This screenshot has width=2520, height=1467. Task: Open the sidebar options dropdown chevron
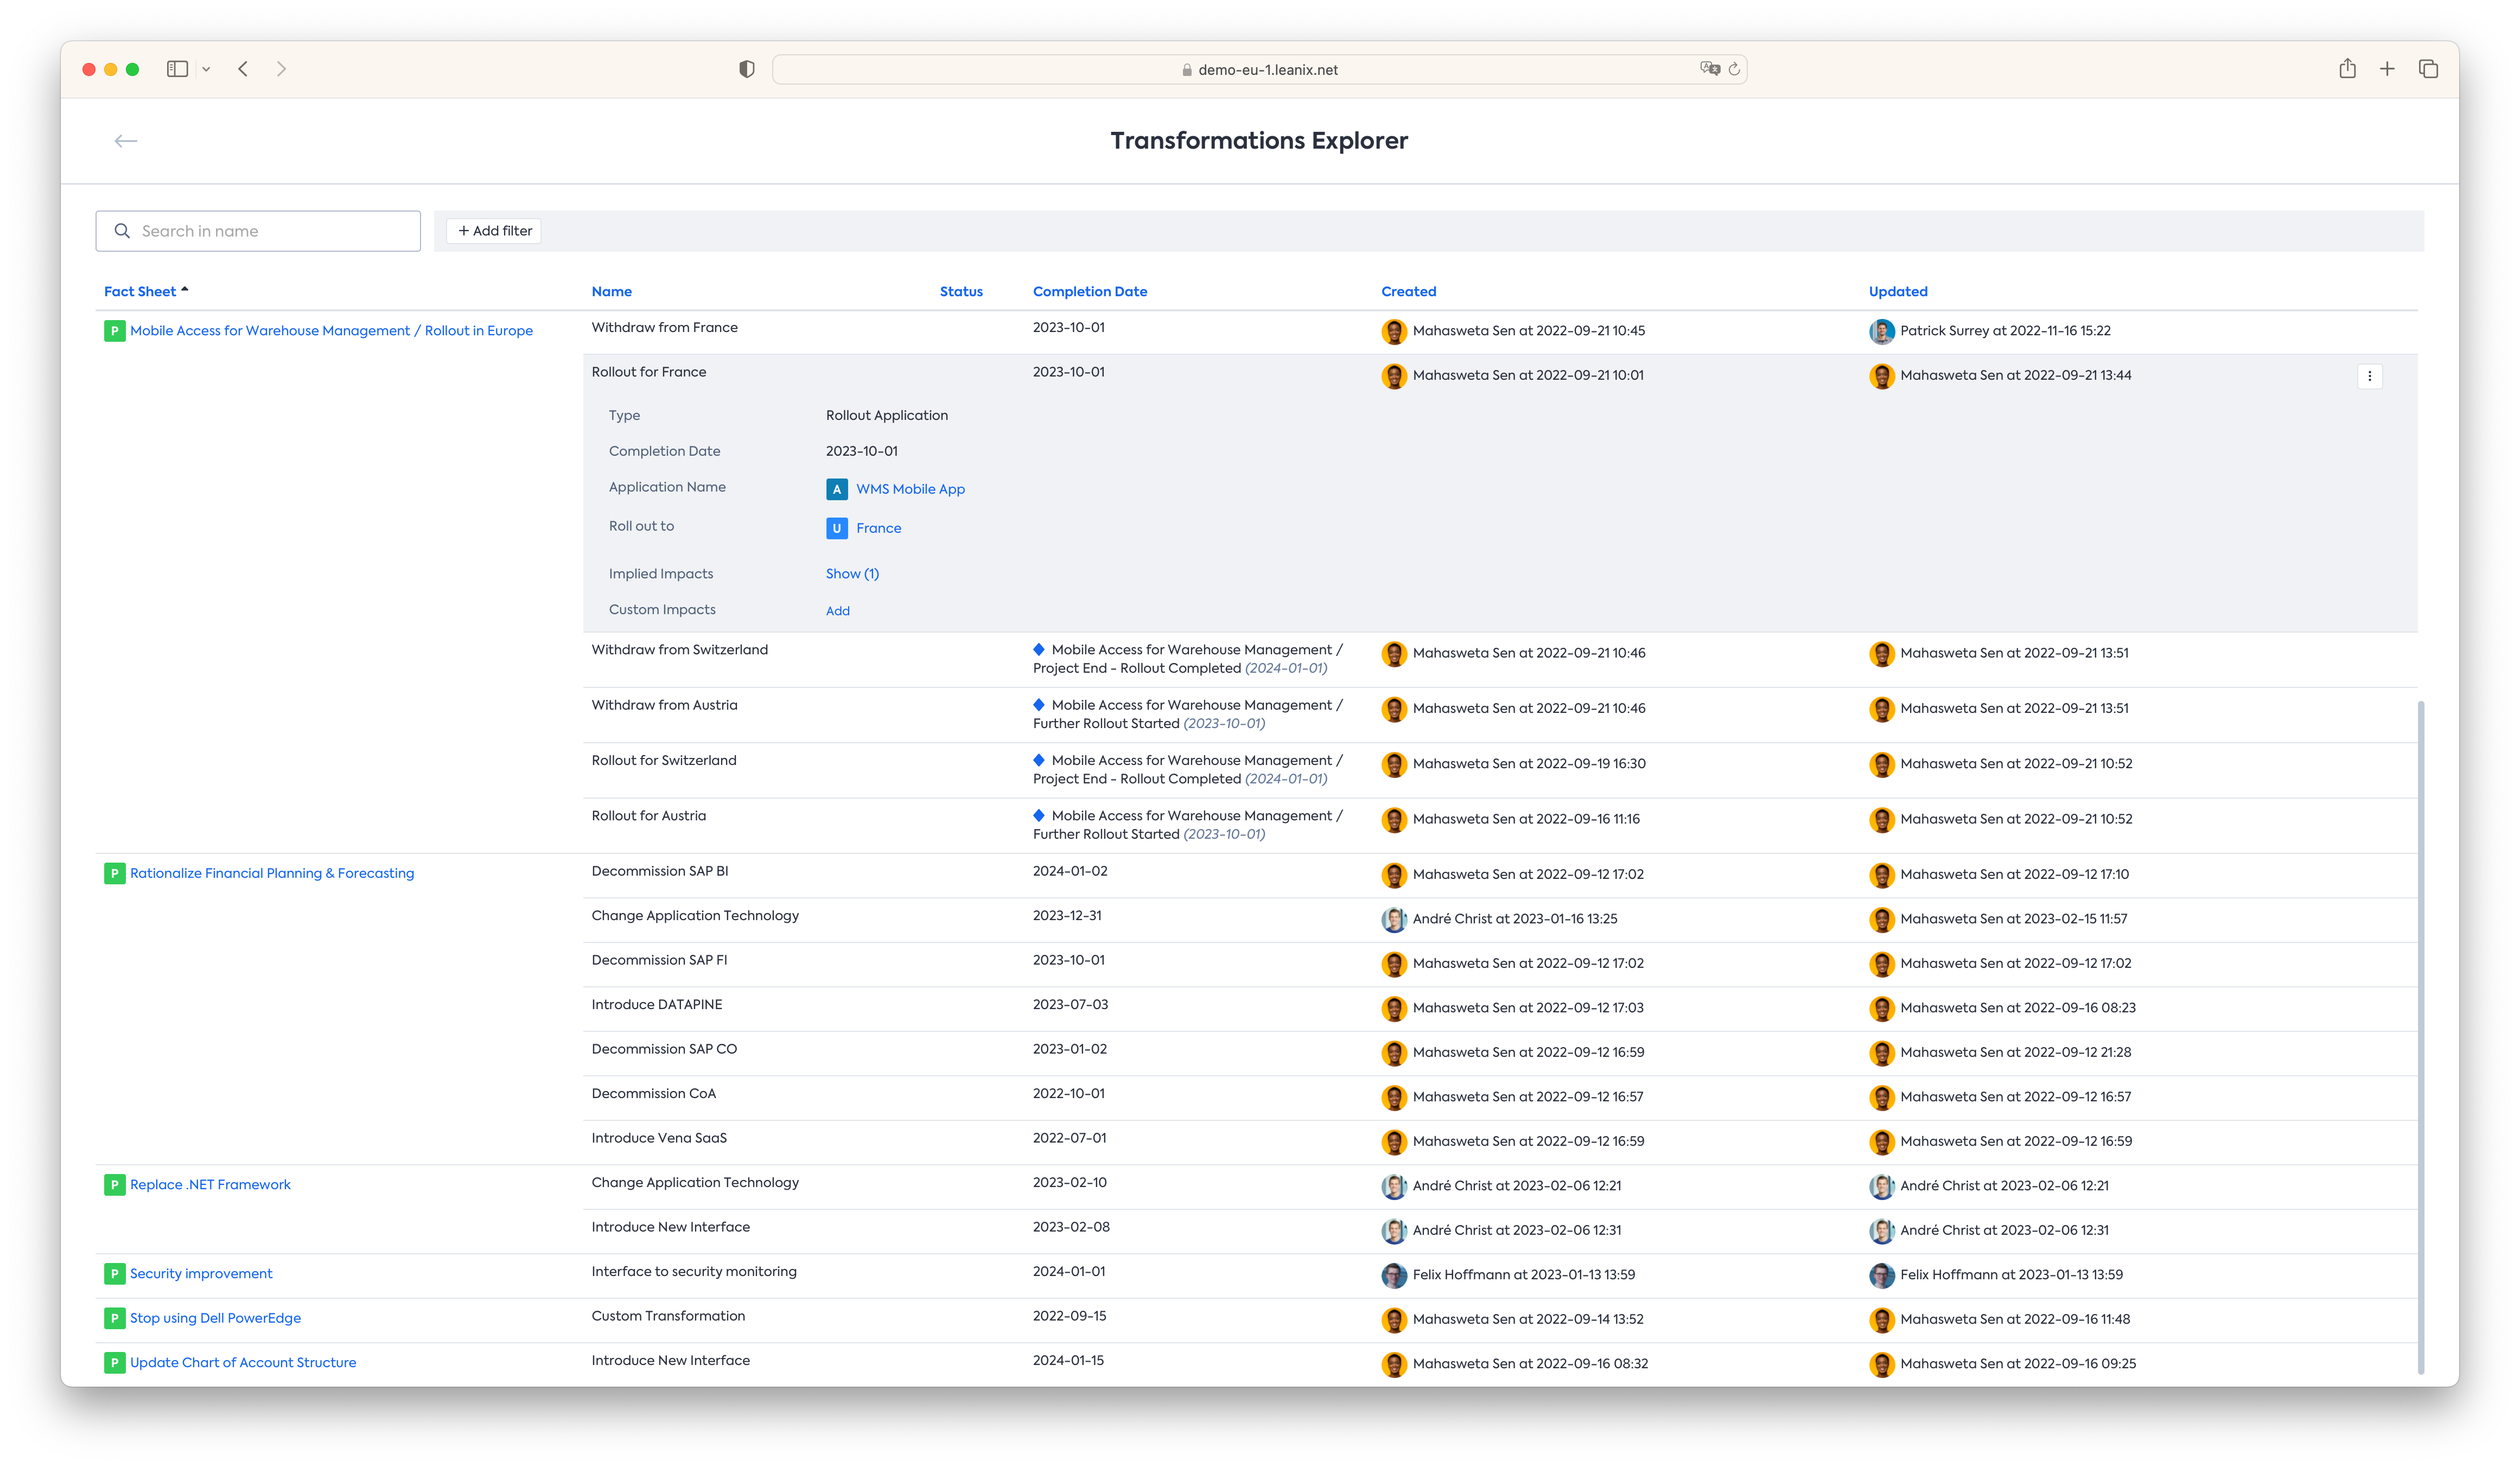click(206, 69)
